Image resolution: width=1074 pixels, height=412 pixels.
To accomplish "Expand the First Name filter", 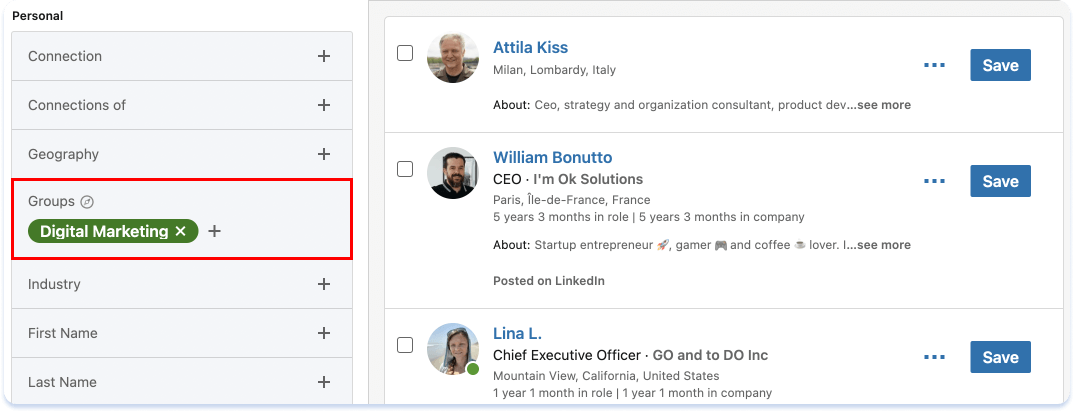I will (x=323, y=333).
